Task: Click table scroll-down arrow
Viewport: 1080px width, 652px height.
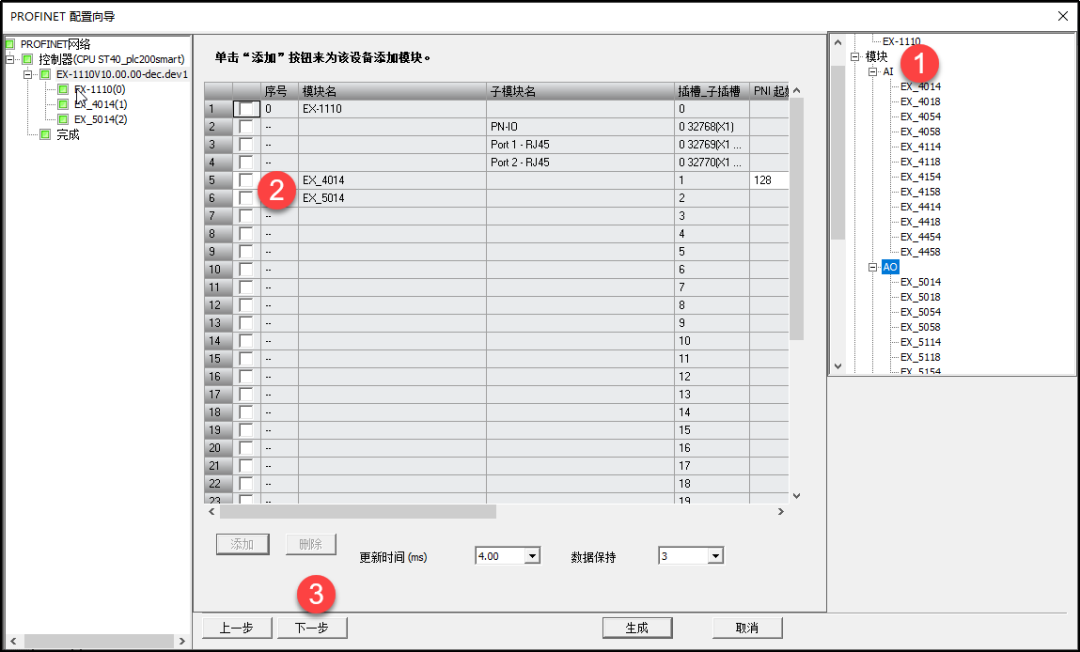Action: pos(797,496)
